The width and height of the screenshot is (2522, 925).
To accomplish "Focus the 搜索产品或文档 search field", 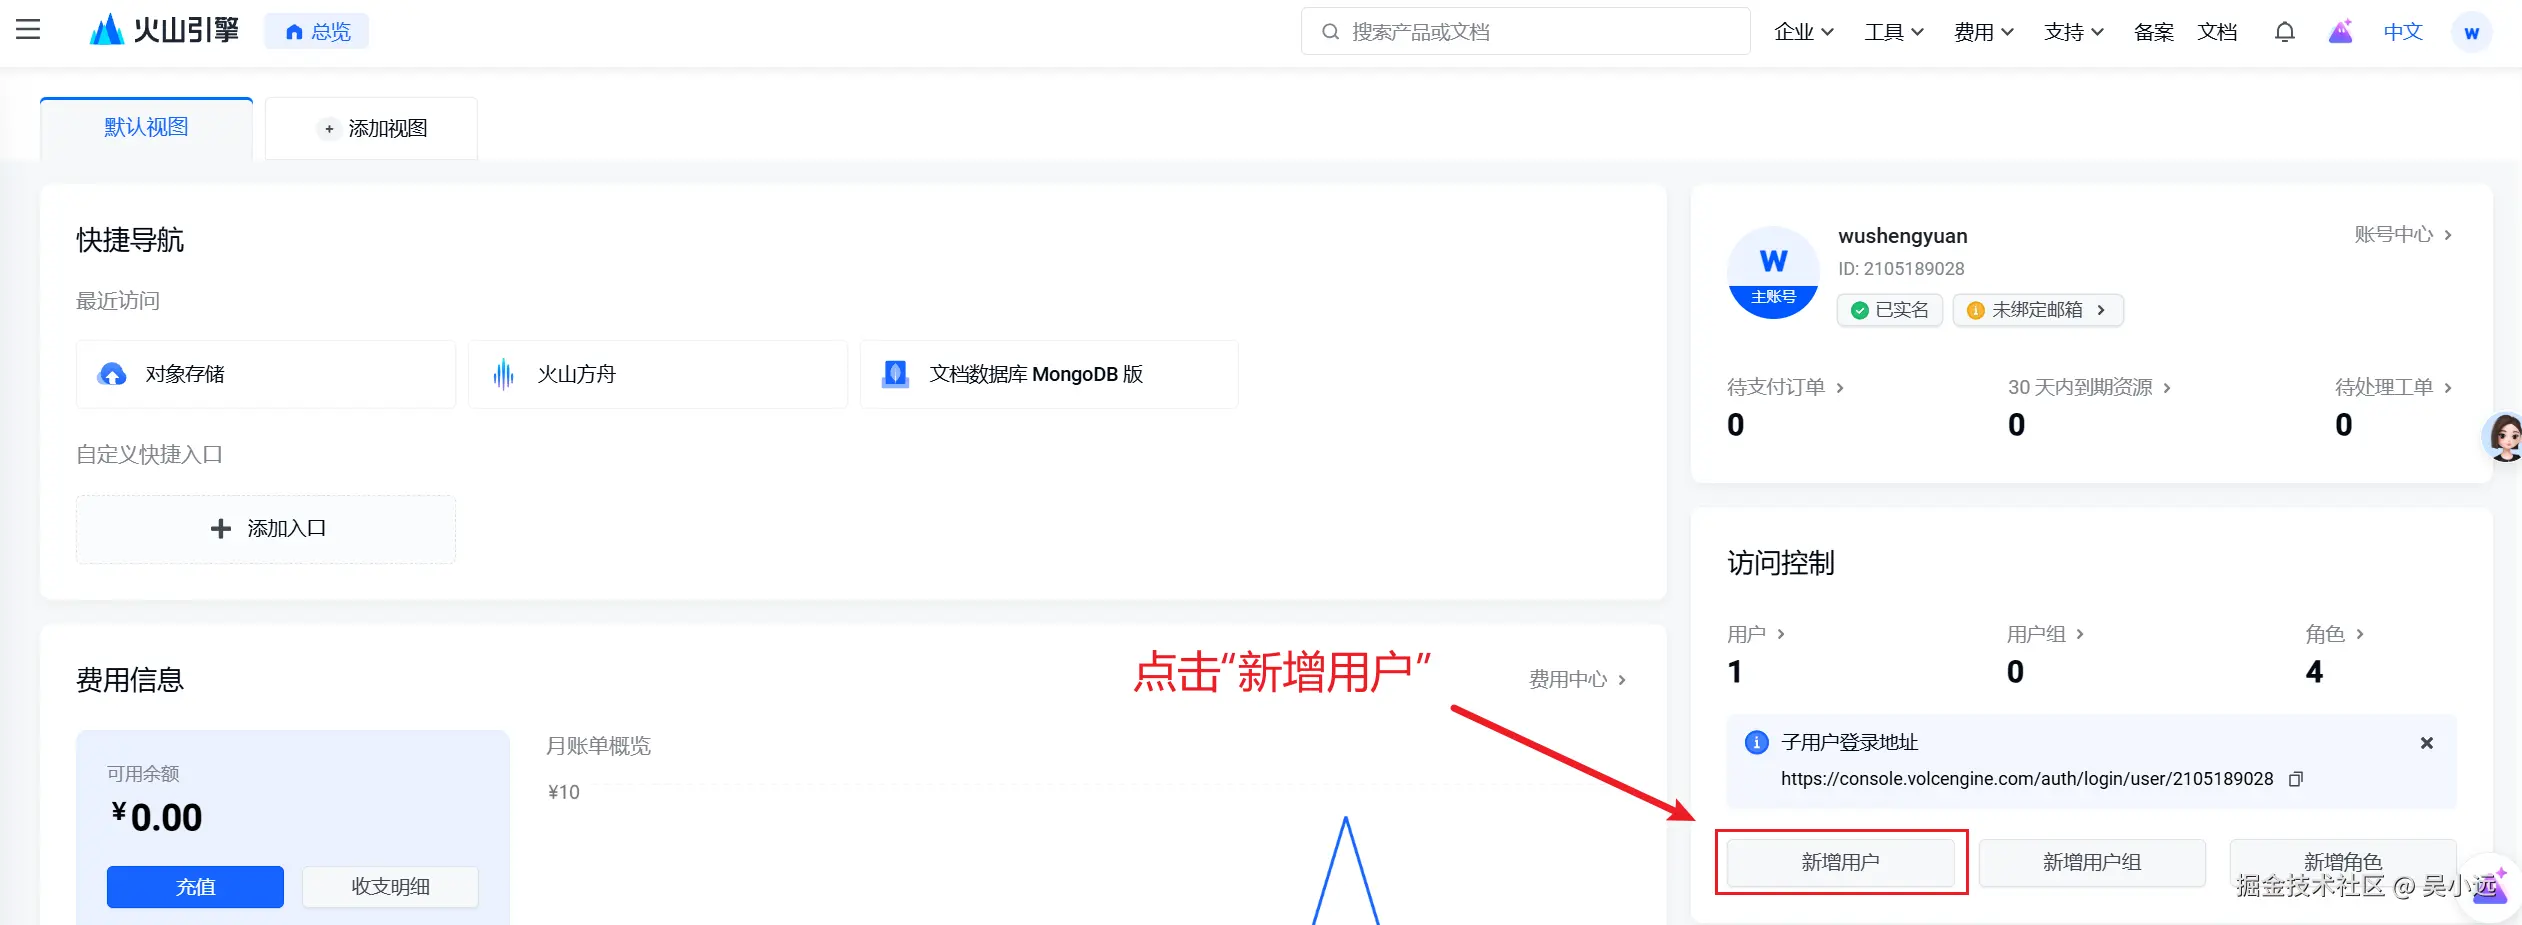I will (x=1525, y=32).
